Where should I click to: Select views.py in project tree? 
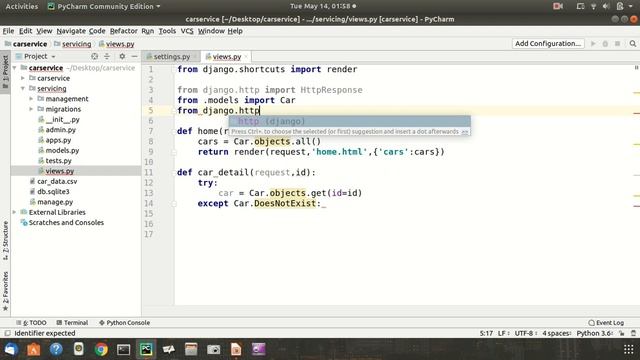click(x=60, y=171)
